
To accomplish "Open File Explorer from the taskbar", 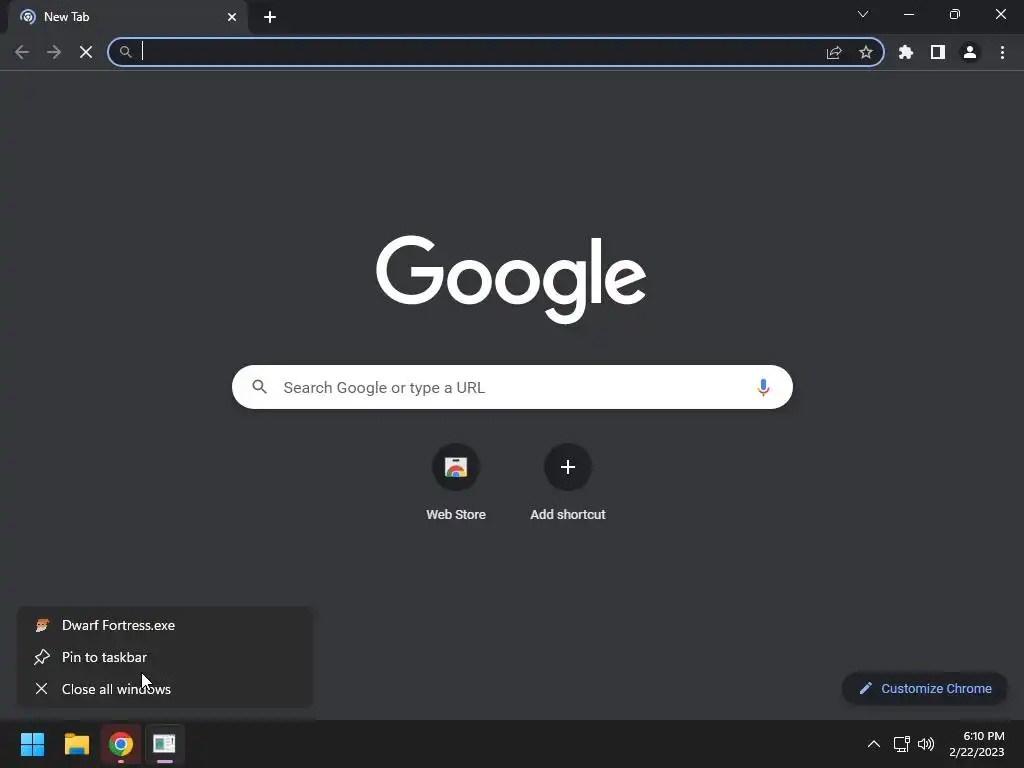I will 76,744.
